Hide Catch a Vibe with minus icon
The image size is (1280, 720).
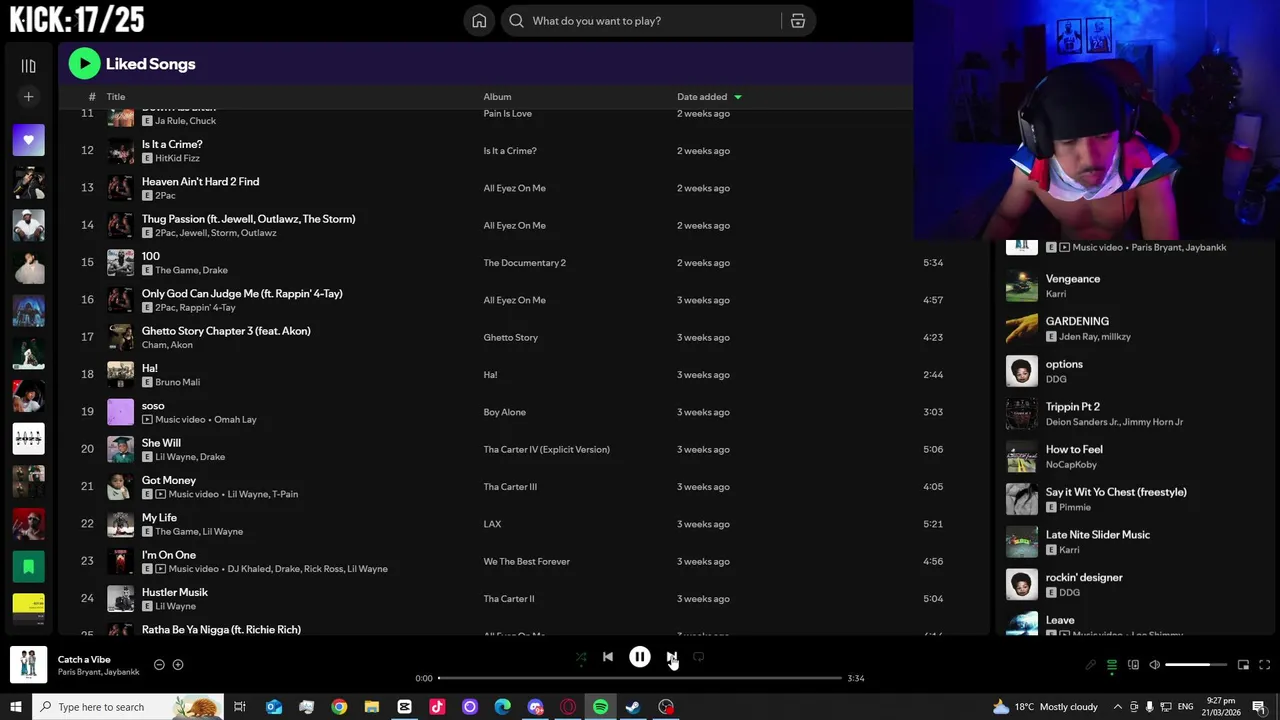(x=159, y=665)
